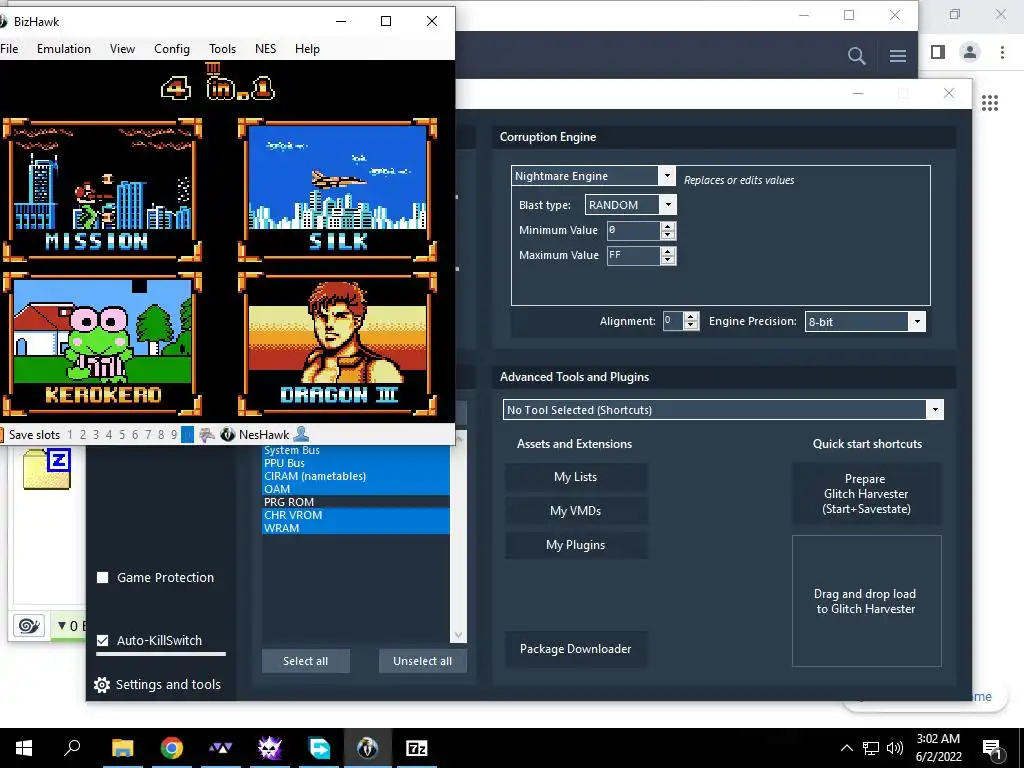Image resolution: width=1024 pixels, height=768 pixels.
Task: Click the zipped folder icon
Action: tap(47, 469)
